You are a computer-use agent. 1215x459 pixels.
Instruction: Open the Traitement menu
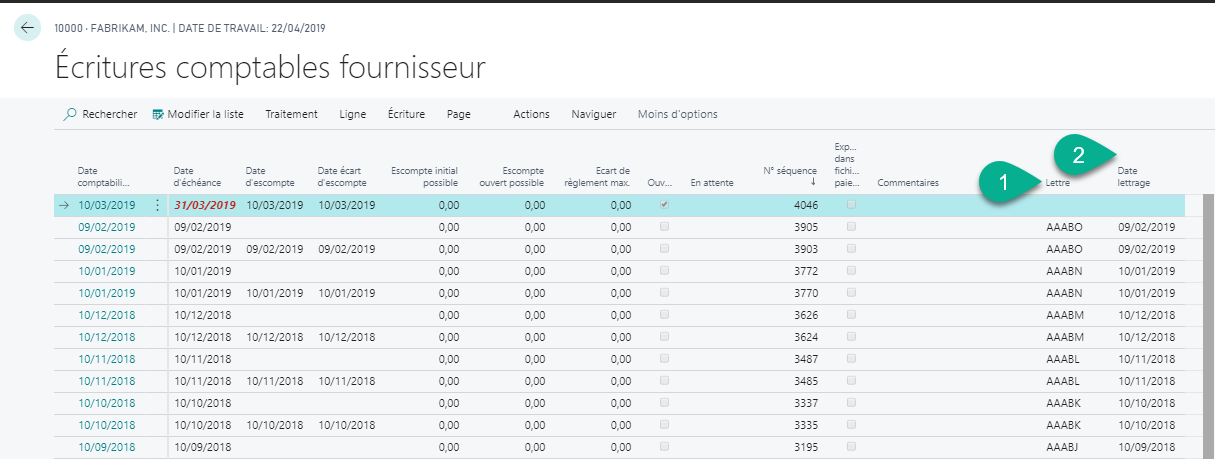pyautogui.click(x=291, y=114)
